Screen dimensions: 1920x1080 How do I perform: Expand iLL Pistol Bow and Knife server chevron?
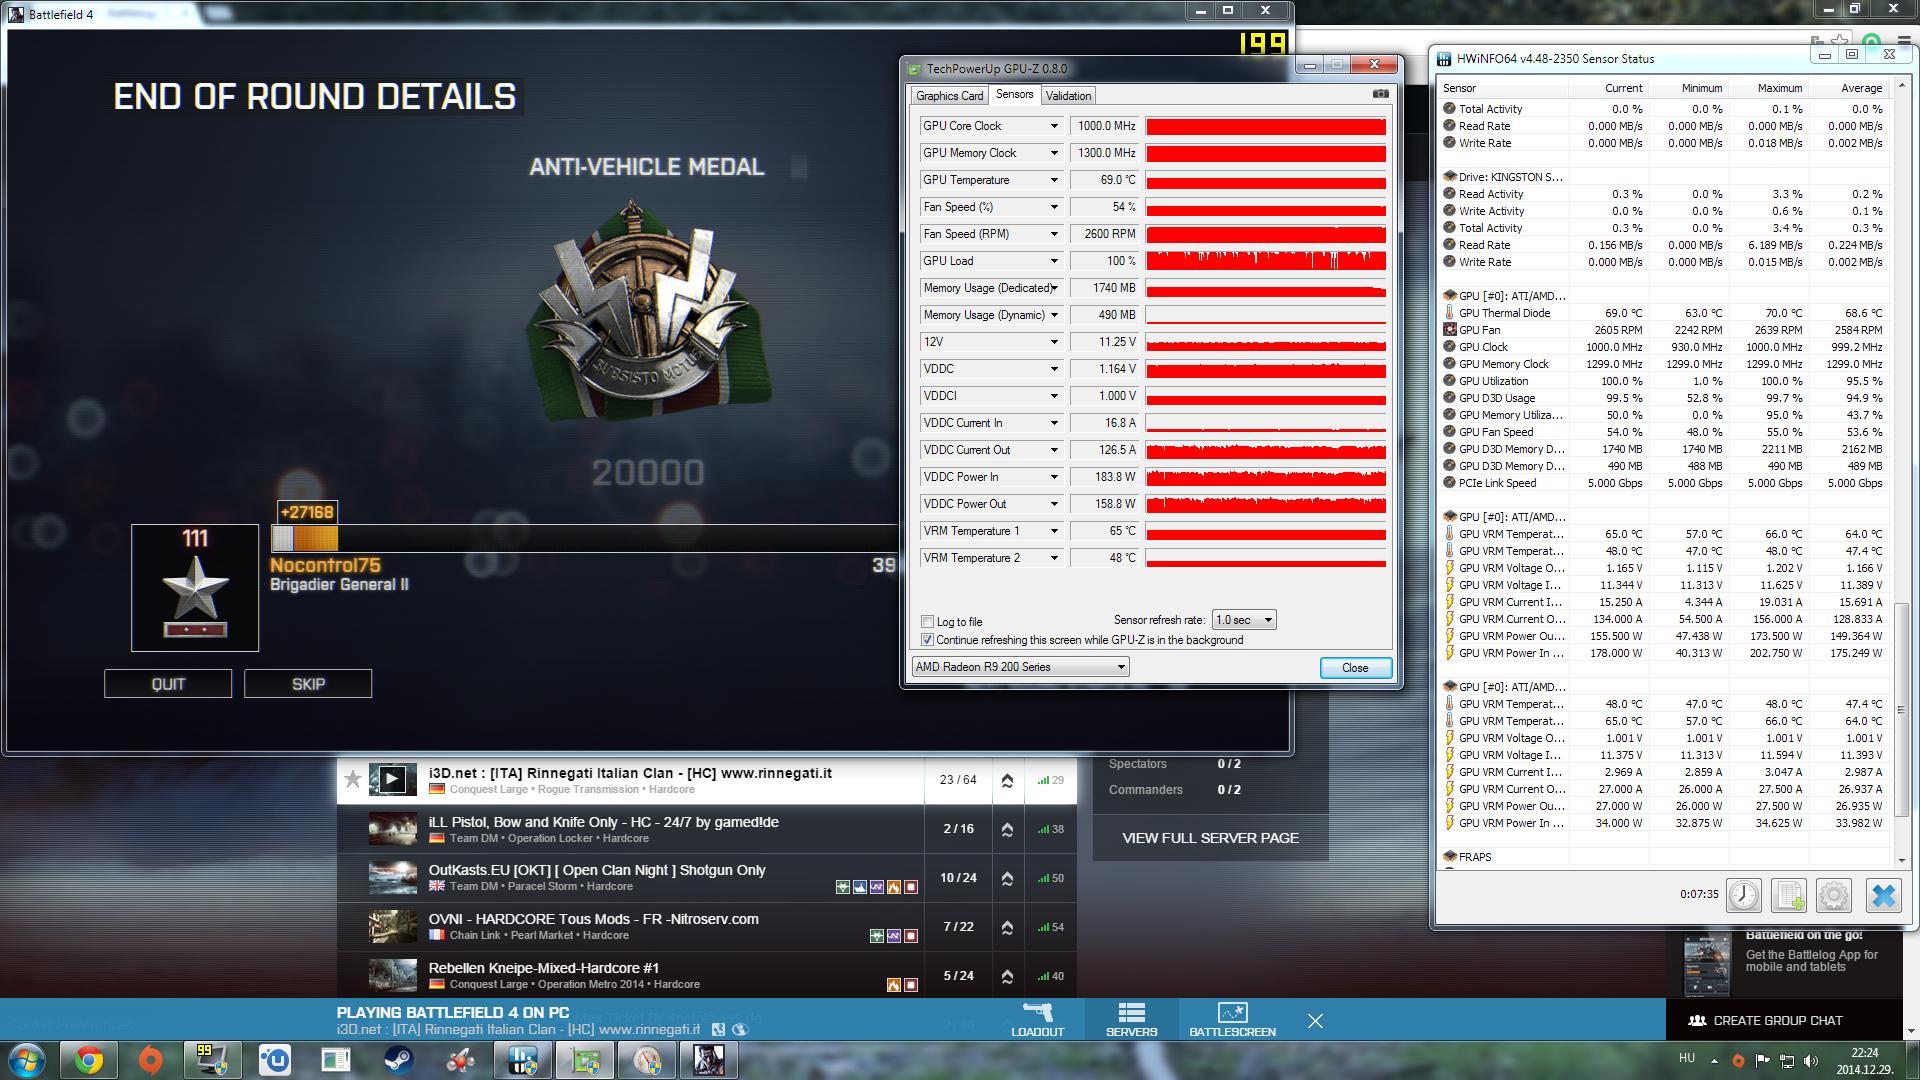click(x=1007, y=829)
